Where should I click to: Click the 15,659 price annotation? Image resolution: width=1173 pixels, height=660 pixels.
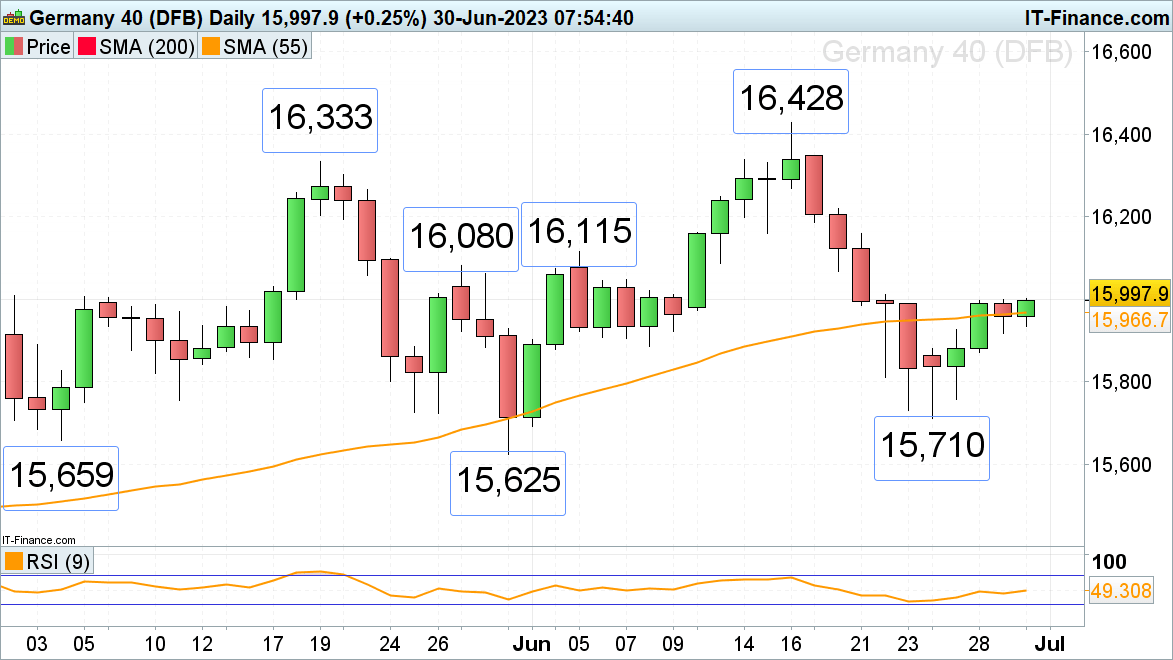[61, 478]
